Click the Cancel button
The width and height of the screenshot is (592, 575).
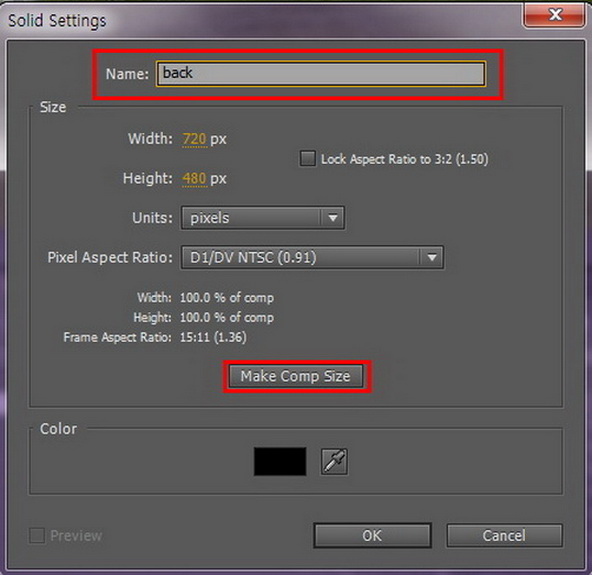[504, 535]
